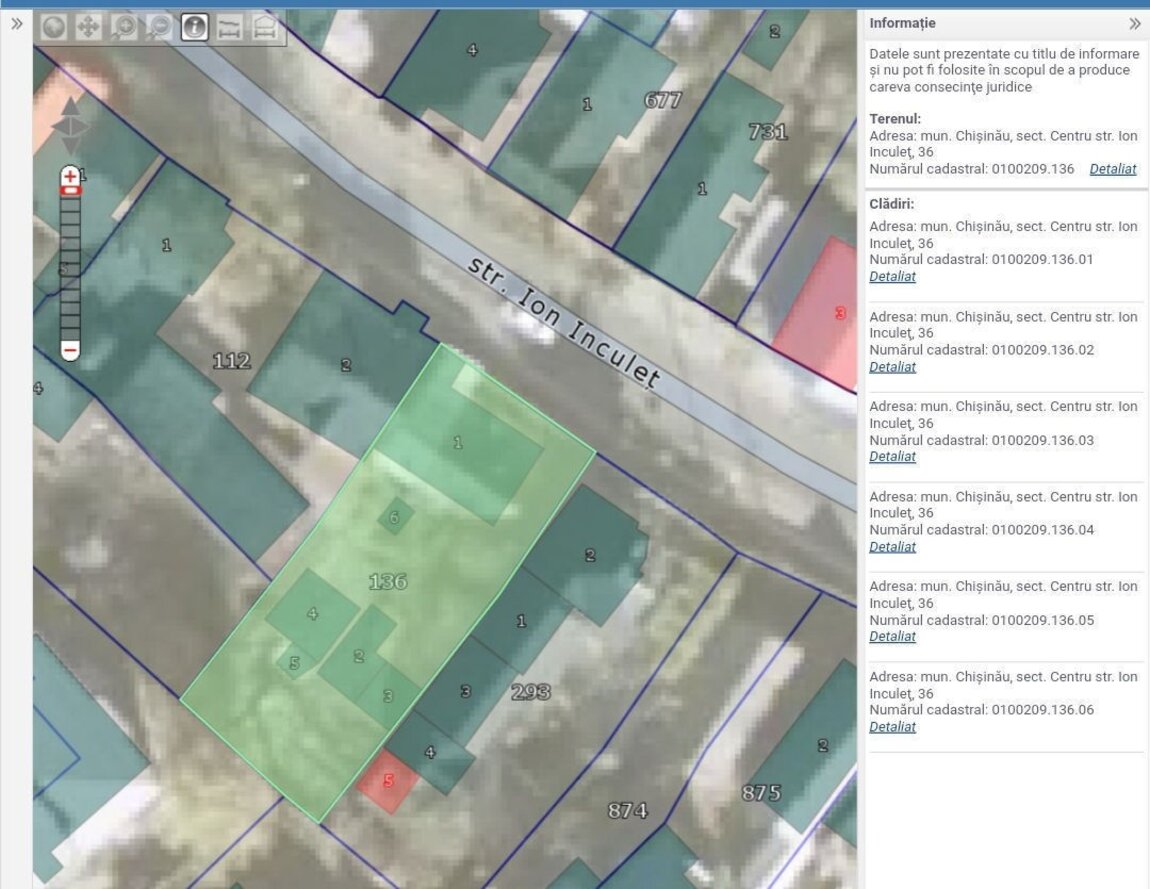The height and width of the screenshot is (889, 1150).
Task: Click red building 5 on map
Action: 388,781
